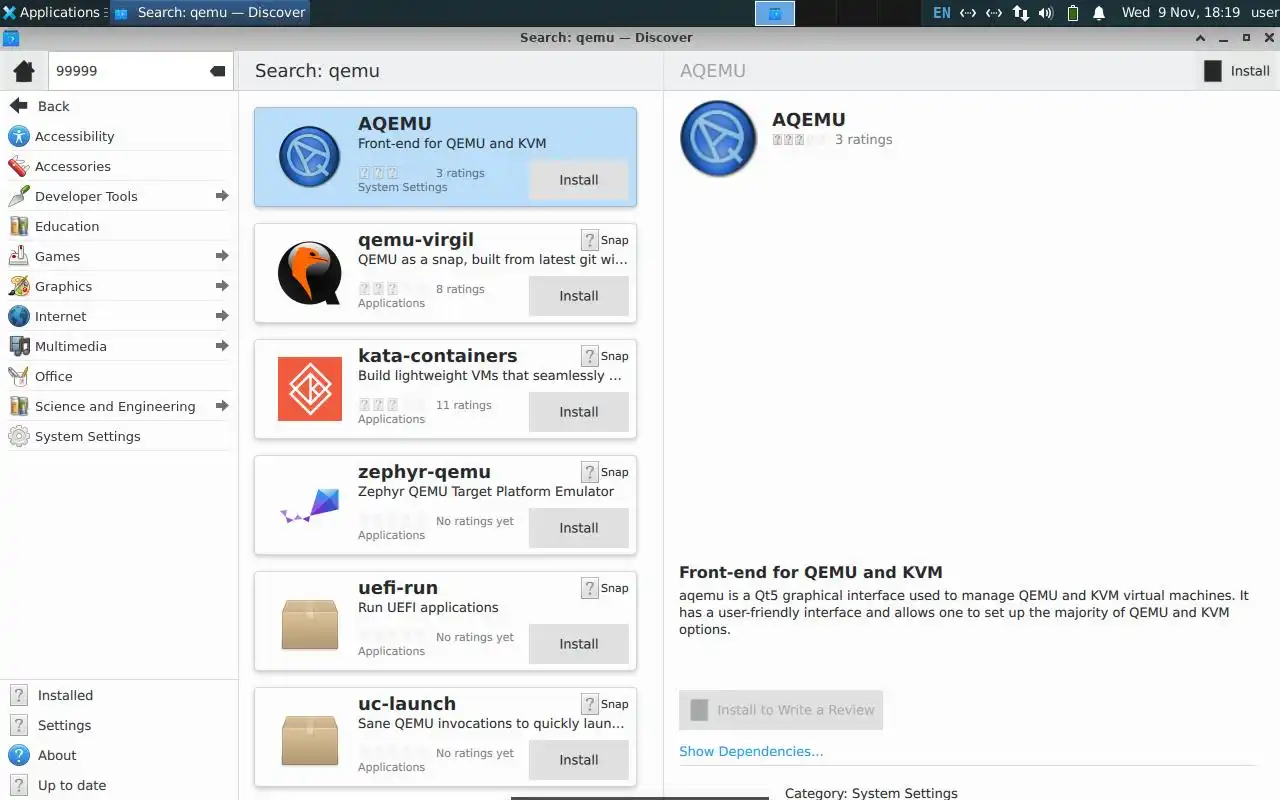Click the home icon beside search field

point(24,71)
